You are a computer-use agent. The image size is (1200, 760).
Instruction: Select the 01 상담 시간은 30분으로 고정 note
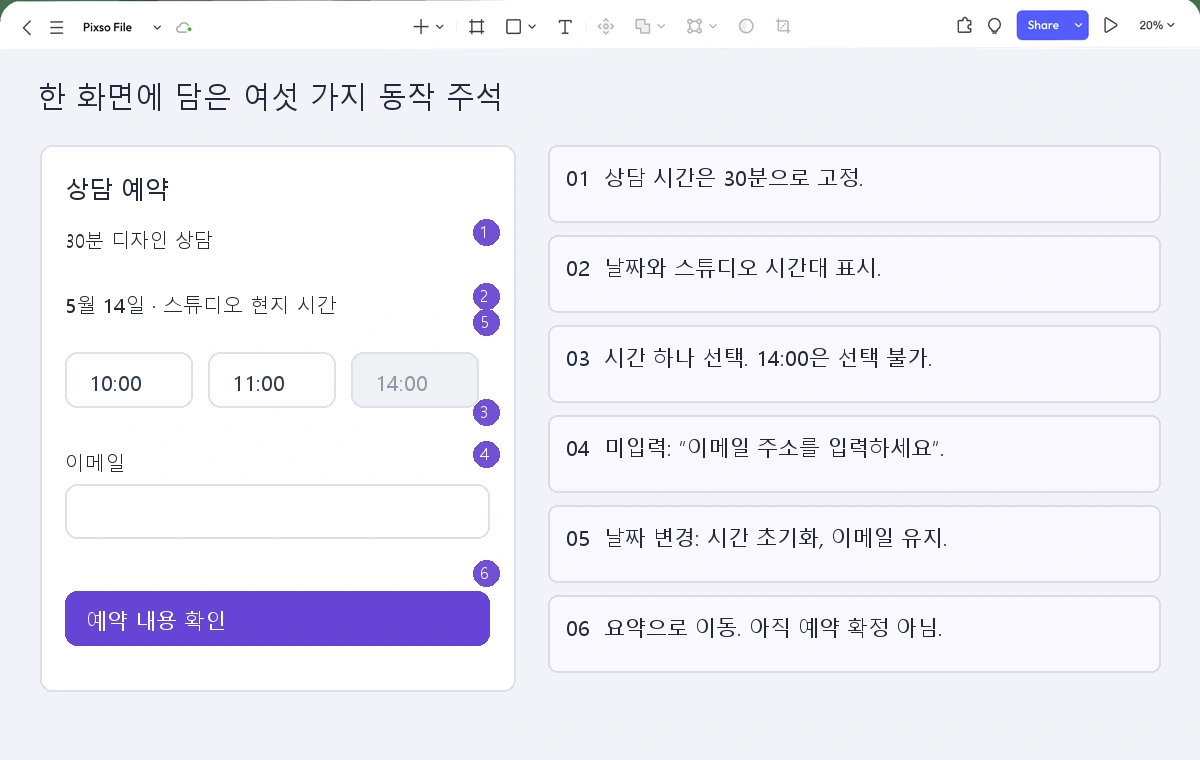[854, 184]
